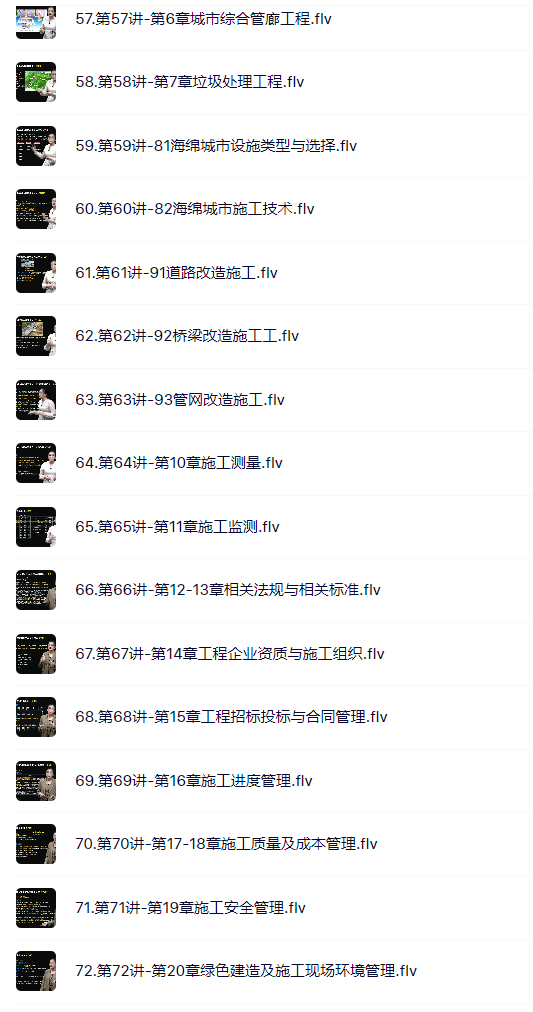Open 61.第61讲-91道路改造施工.flv

coord(176,273)
